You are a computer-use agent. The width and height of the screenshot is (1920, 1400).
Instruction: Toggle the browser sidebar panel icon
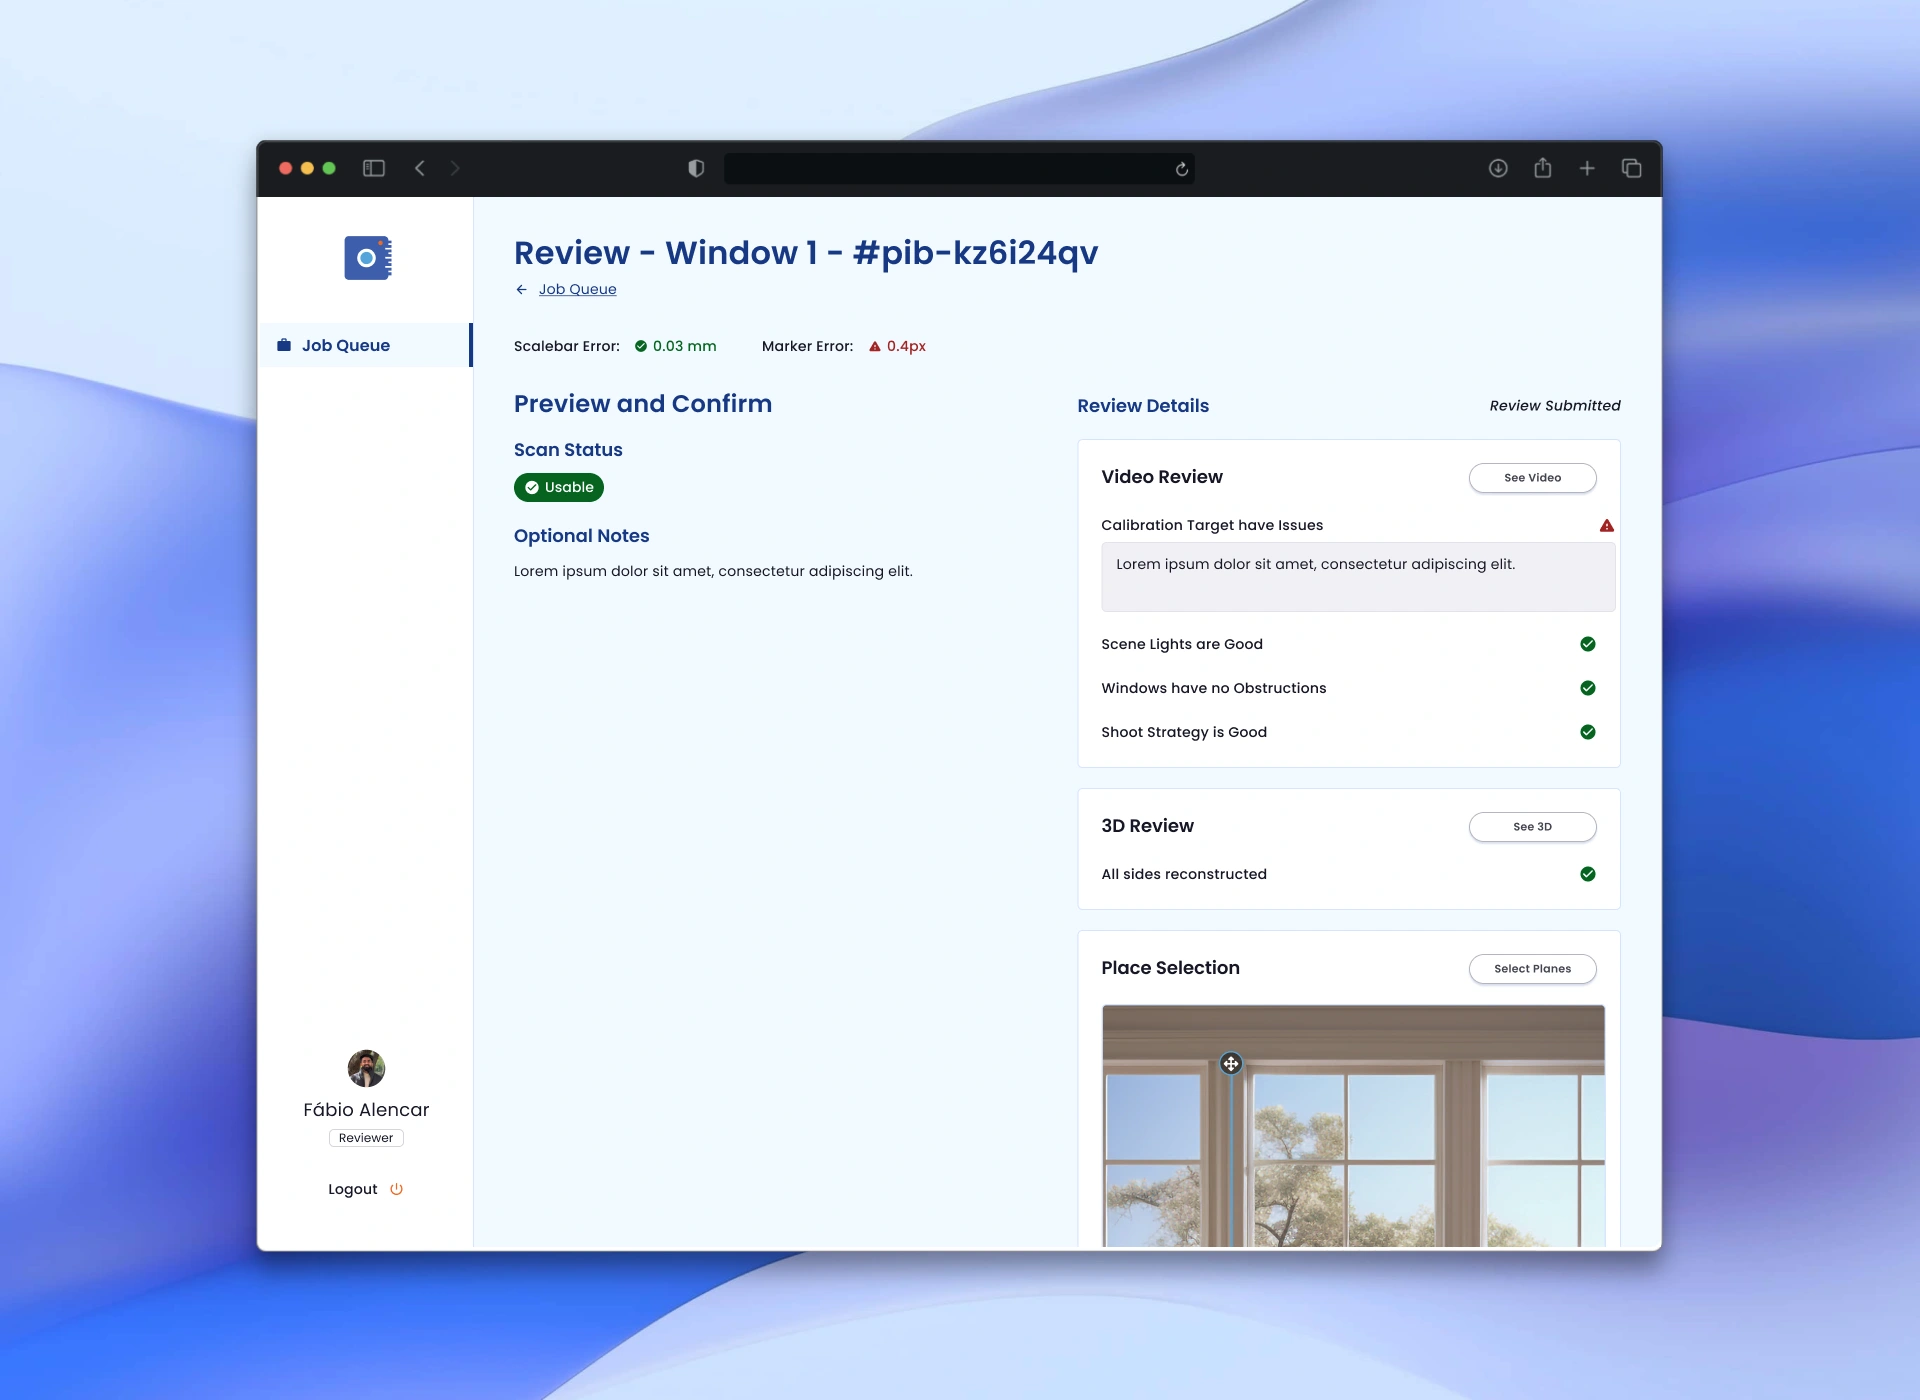374,168
